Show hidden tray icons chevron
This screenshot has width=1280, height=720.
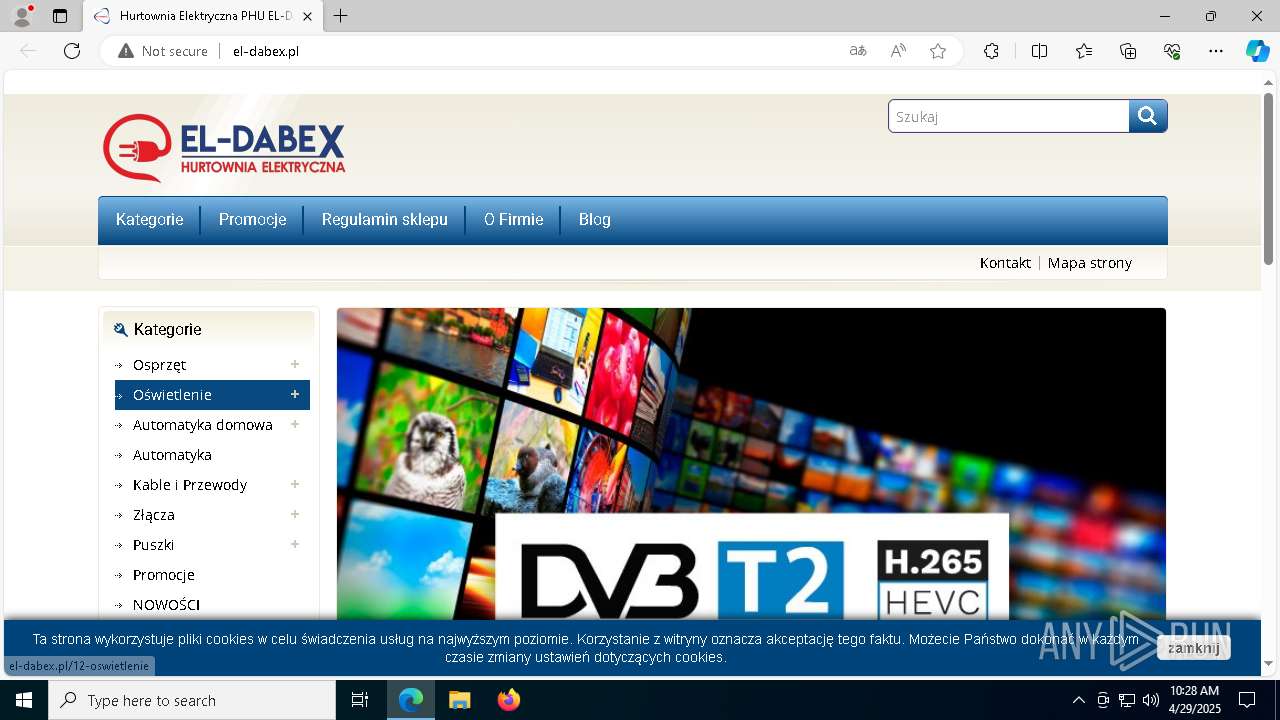click(x=1078, y=700)
